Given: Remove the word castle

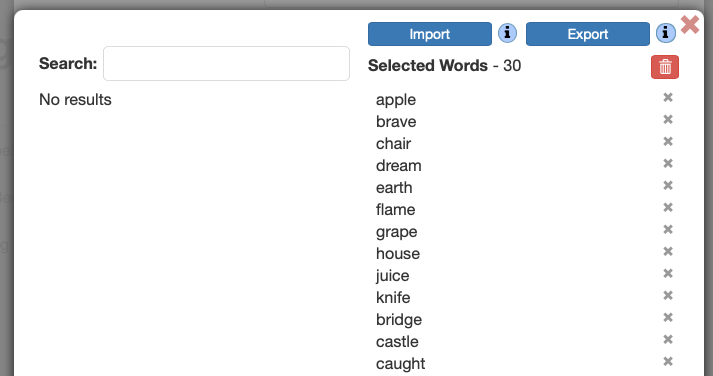Looking at the screenshot, I should click(668, 340).
